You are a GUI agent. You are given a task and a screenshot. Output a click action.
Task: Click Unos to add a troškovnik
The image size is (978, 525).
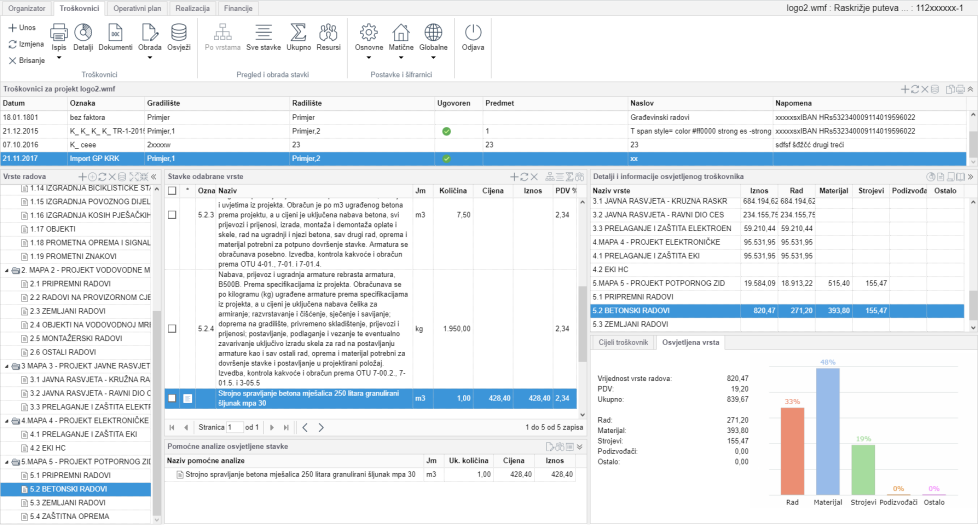coord(22,27)
